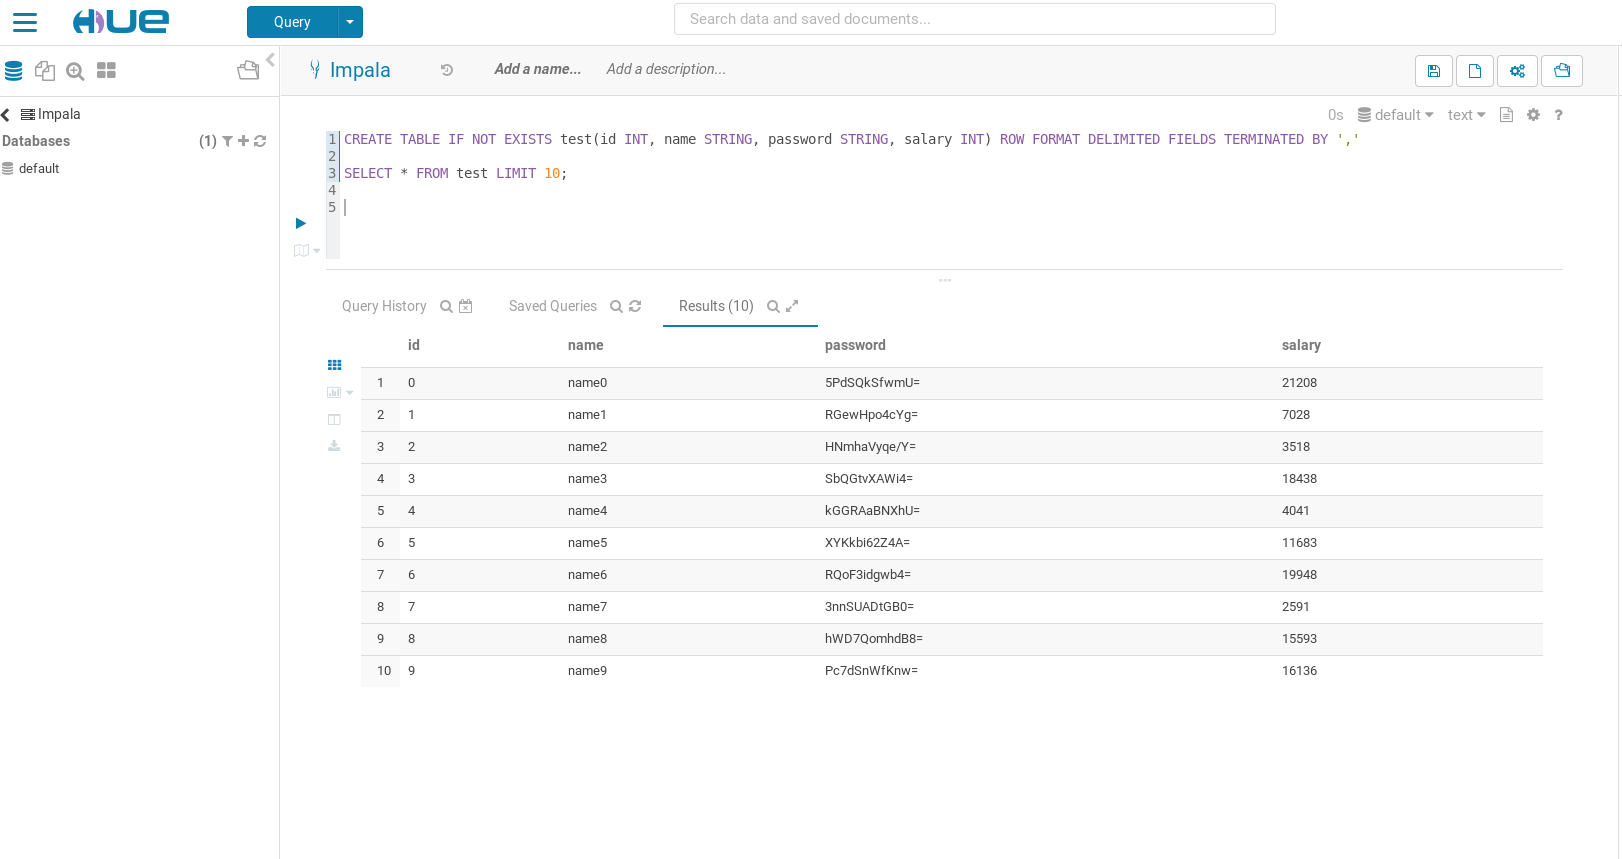The height and width of the screenshot is (859, 1622).
Task: Select password cell 5PdSQkSfwmU=
Action: [x=872, y=383]
